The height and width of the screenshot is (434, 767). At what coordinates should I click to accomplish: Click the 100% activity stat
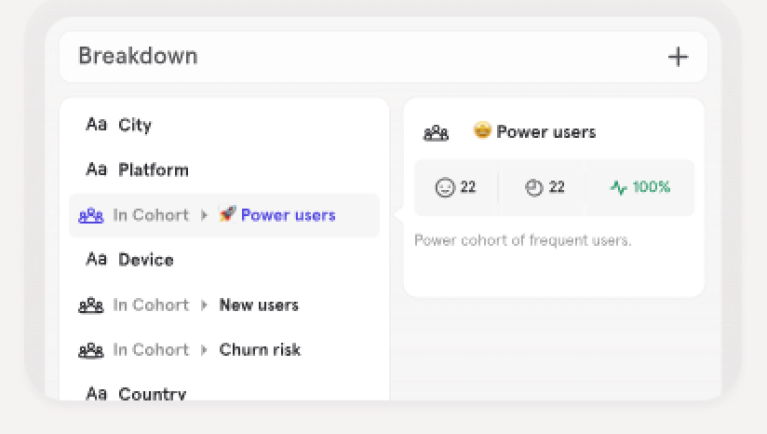(650, 187)
